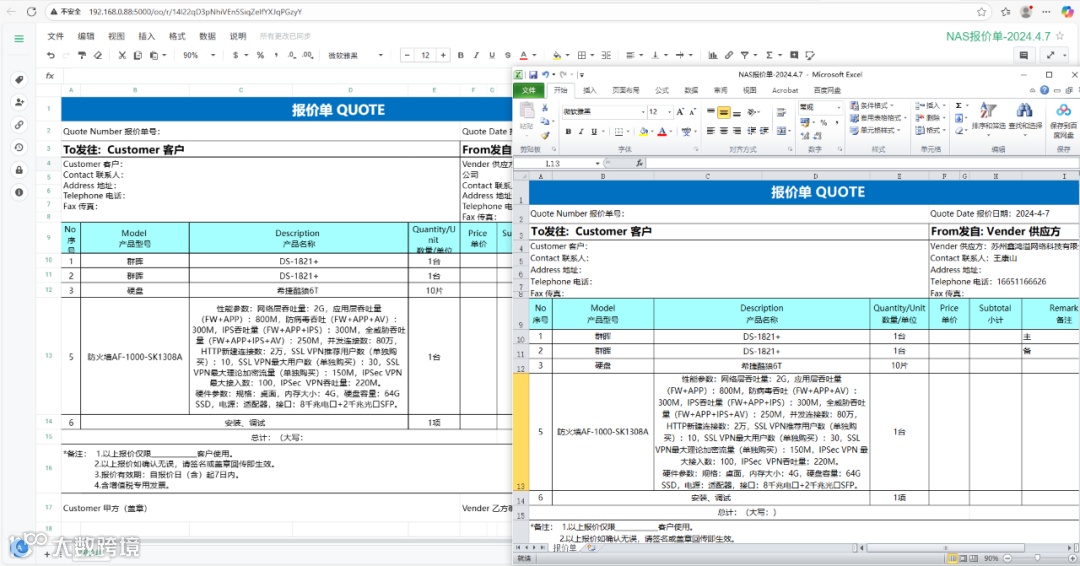Click the Excel font color red A
The image size is (1080, 566).
662,132
